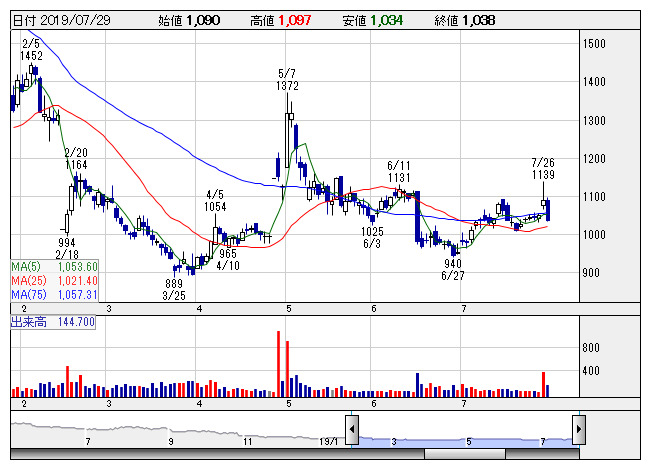Click the 終値 closing price value

pos(479,20)
